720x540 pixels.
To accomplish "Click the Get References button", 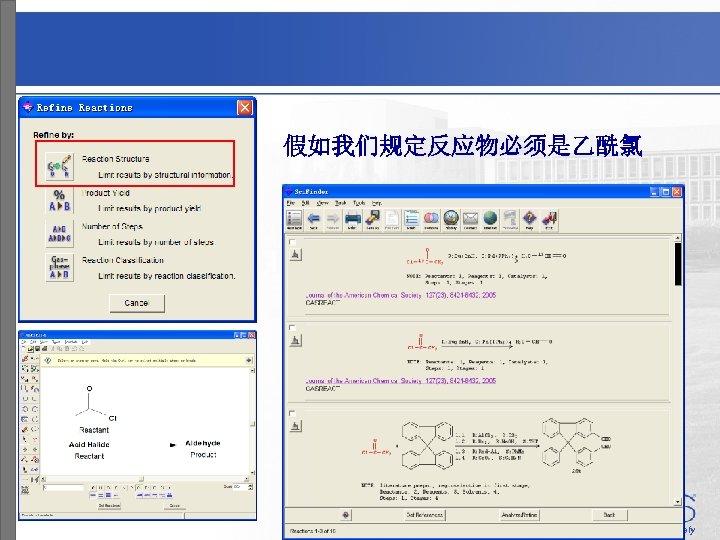I will [x=424, y=515].
